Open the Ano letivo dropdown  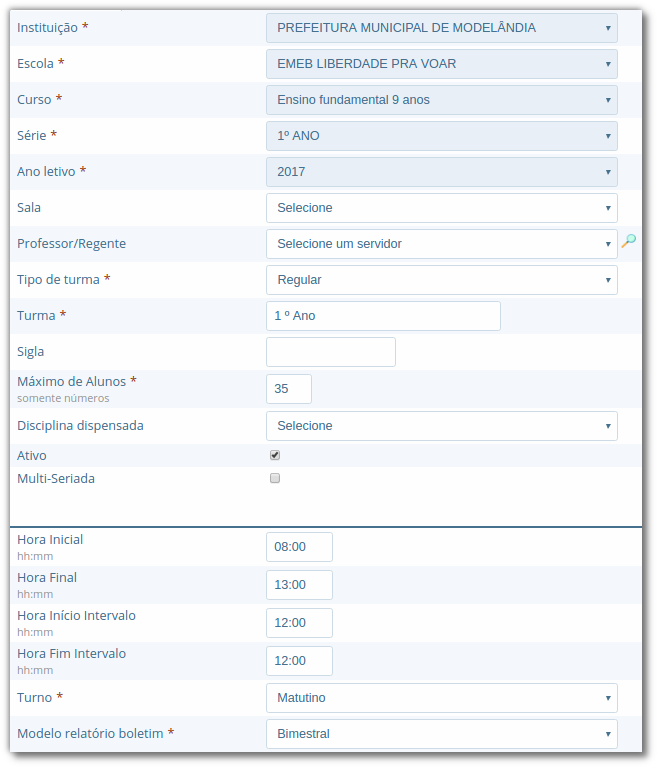click(x=441, y=172)
